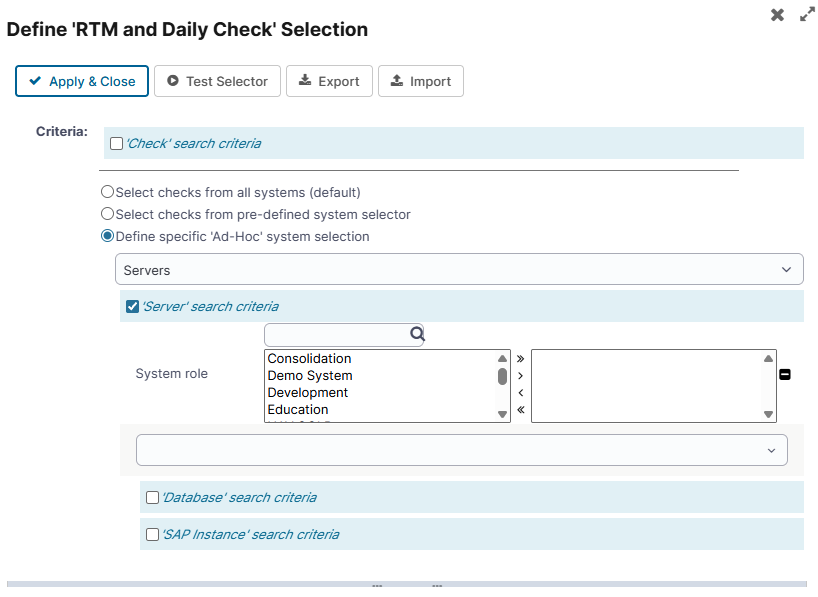Remove all roles from selected list
Viewport: 818px width, 597px height.
(x=520, y=410)
